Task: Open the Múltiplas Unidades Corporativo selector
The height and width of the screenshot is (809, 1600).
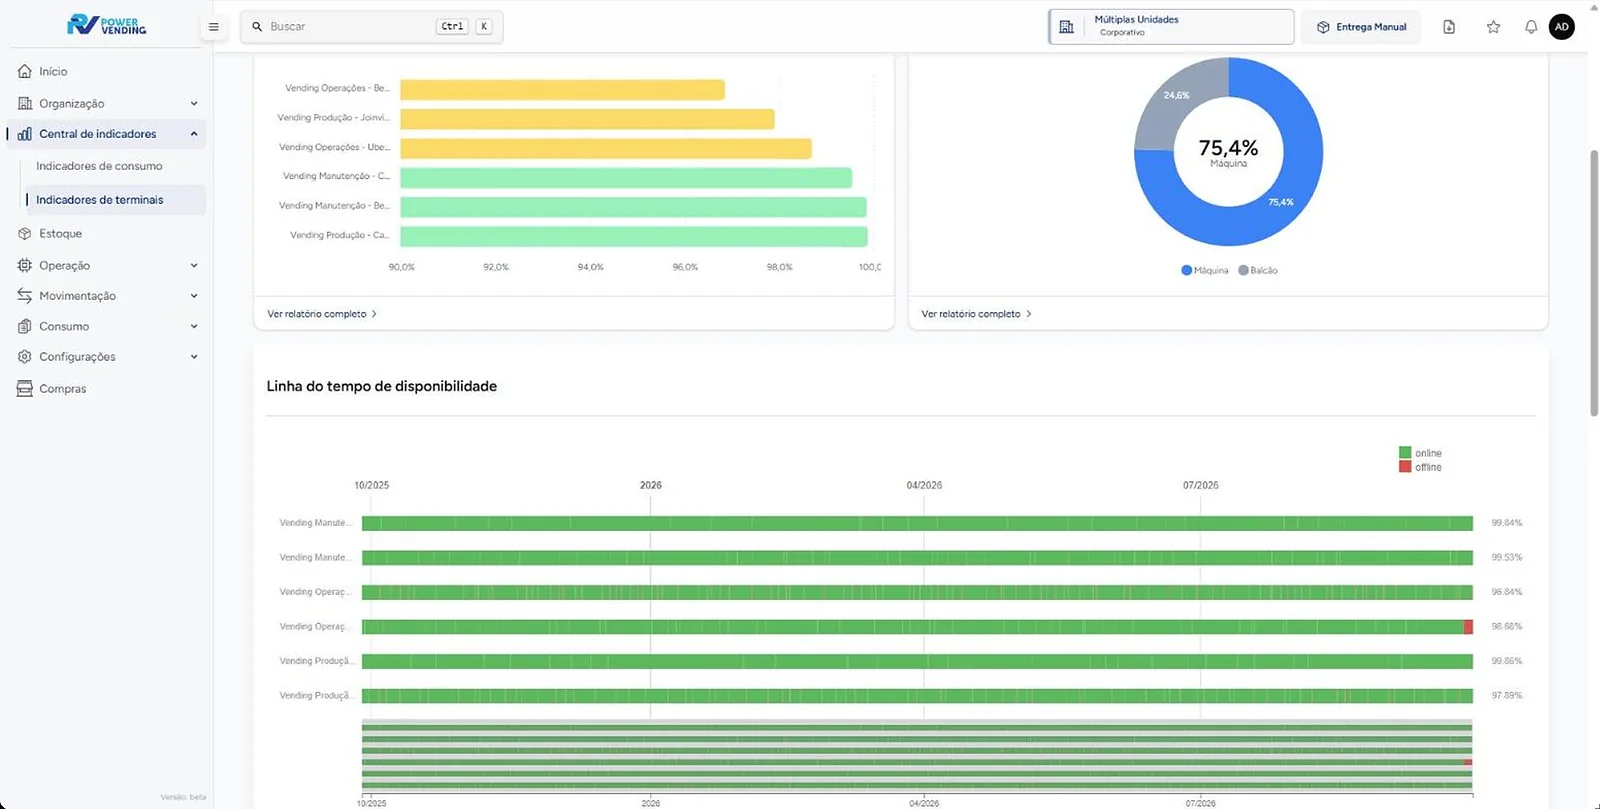Action: pos(1171,27)
